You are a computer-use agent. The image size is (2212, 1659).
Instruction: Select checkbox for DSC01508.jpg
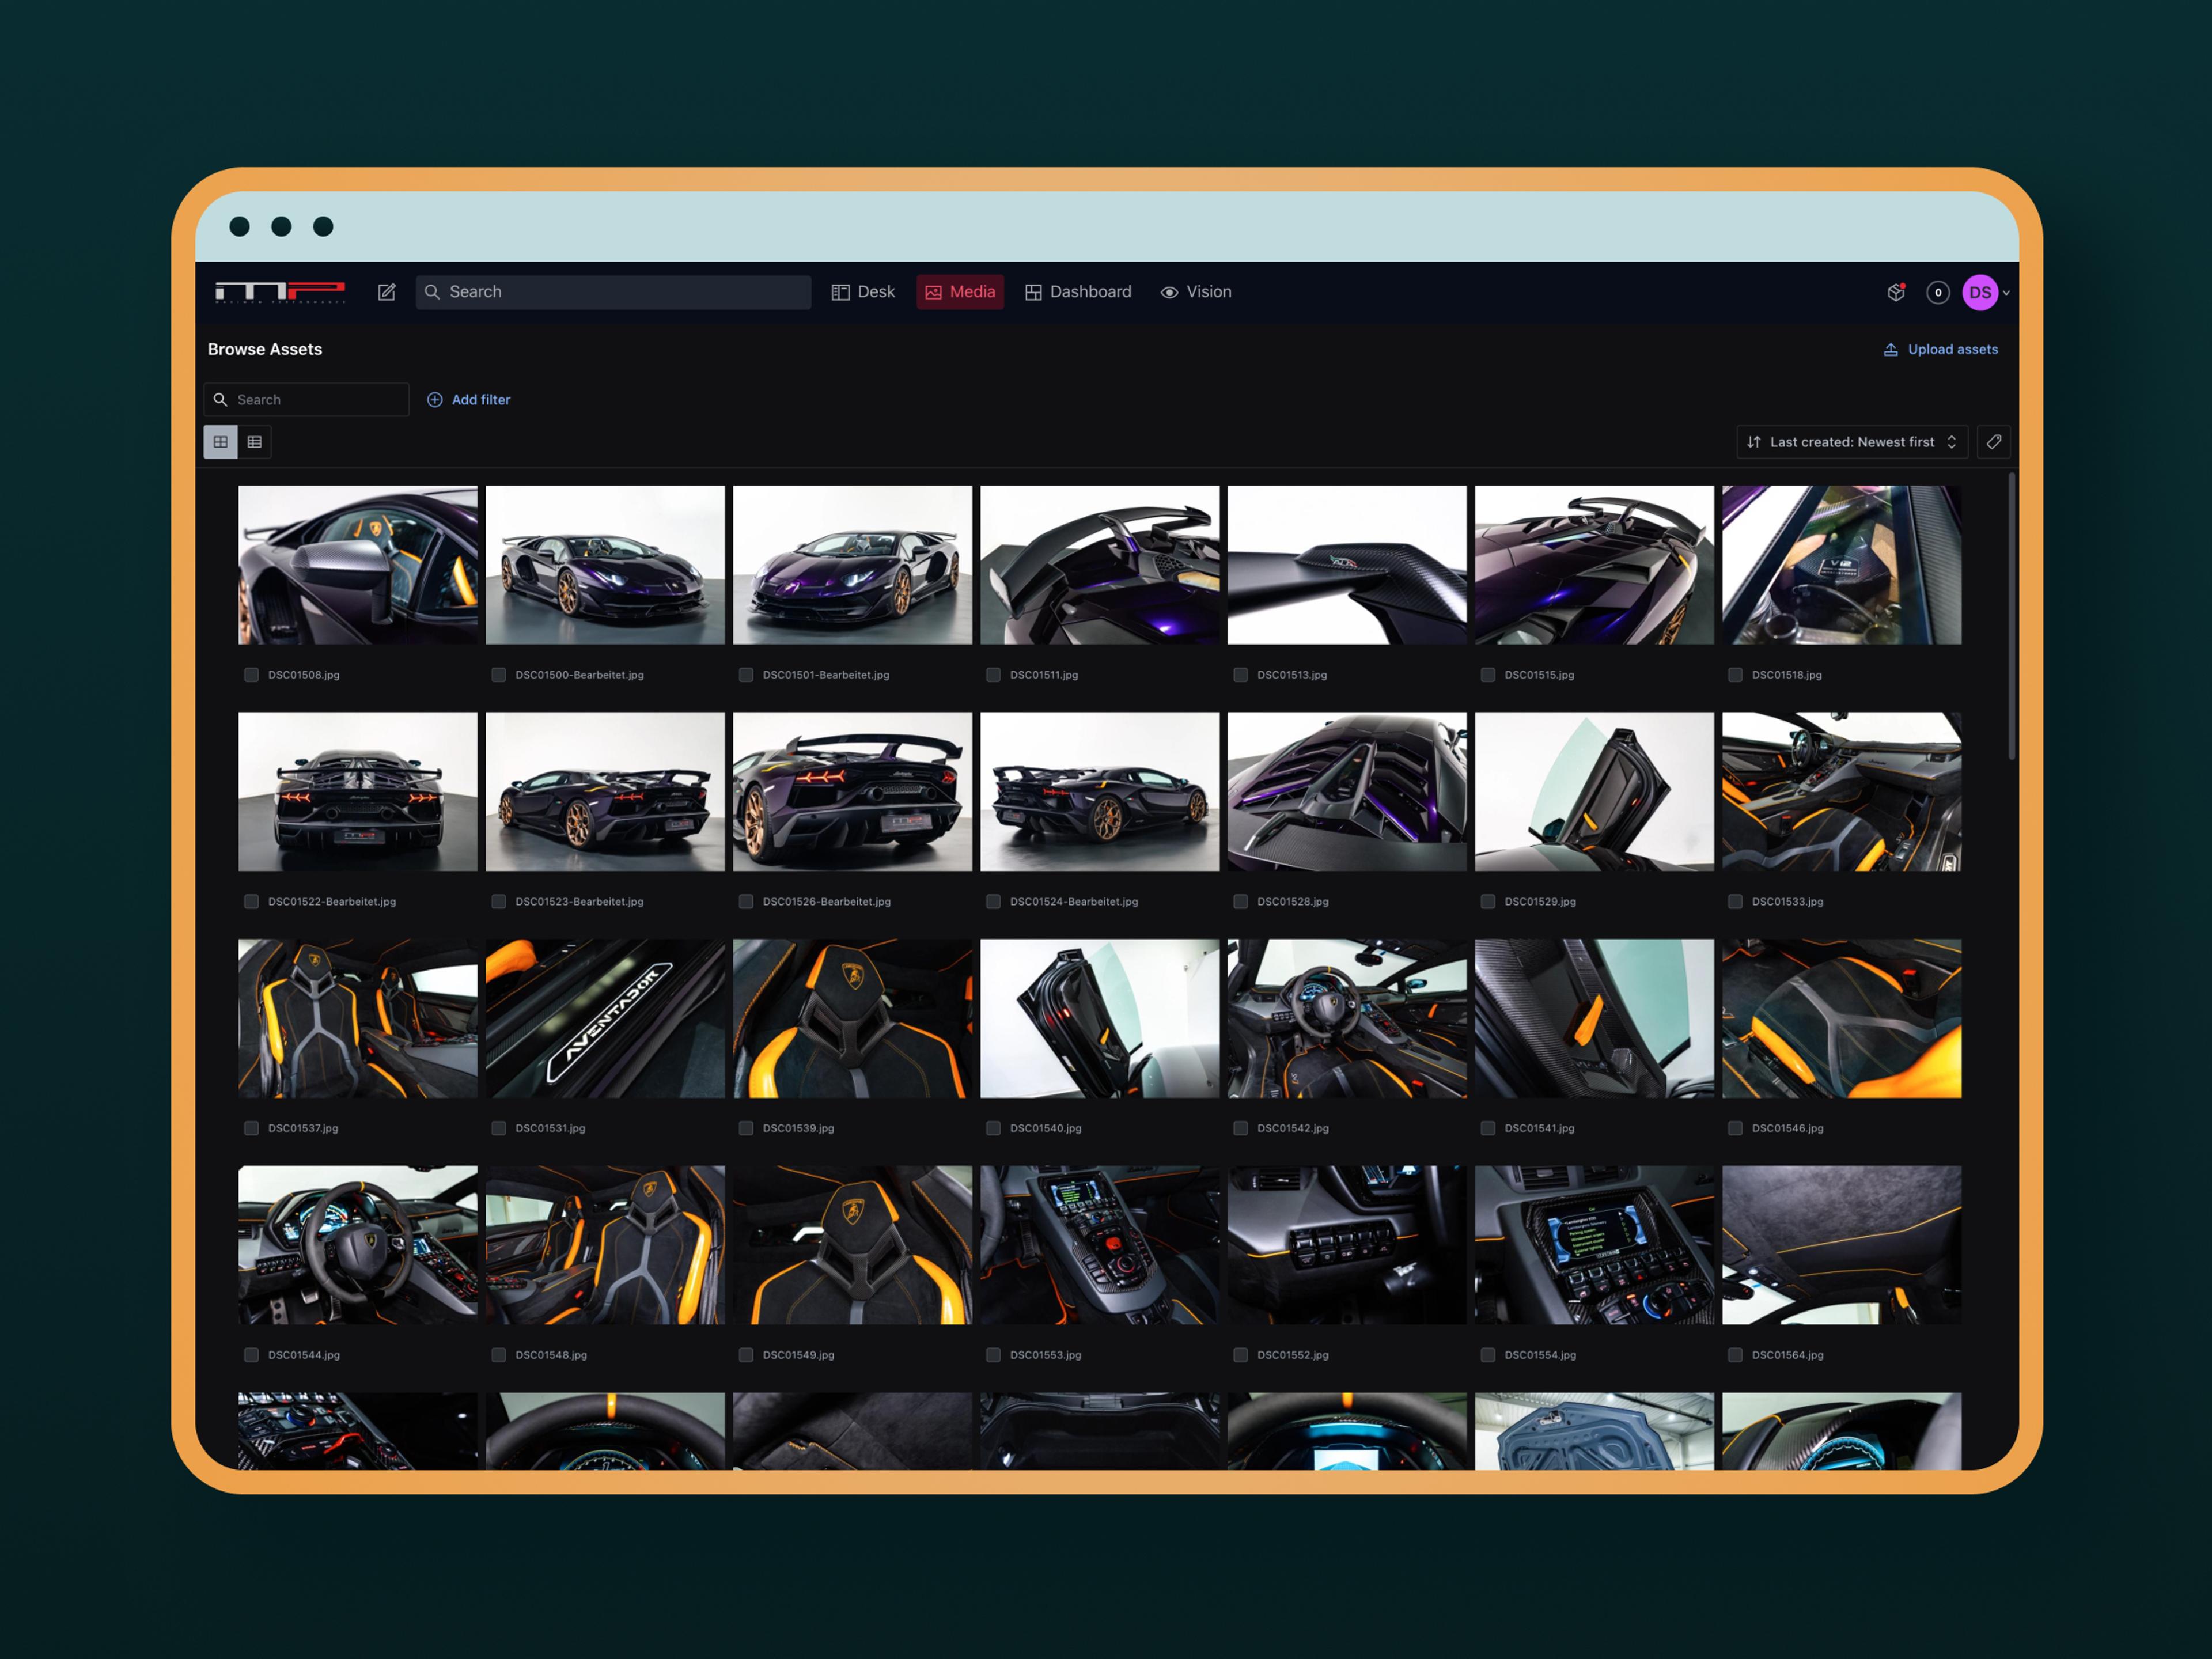251,675
